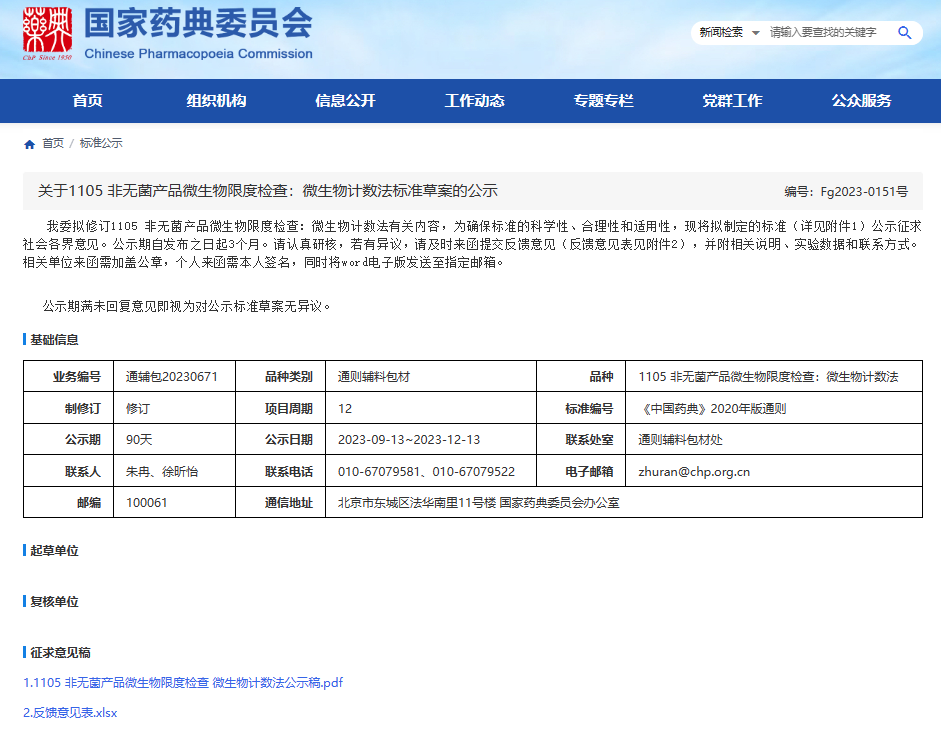This screenshot has width=941, height=731.
Task: Click the 起草单位 section heading
Action: (55, 551)
